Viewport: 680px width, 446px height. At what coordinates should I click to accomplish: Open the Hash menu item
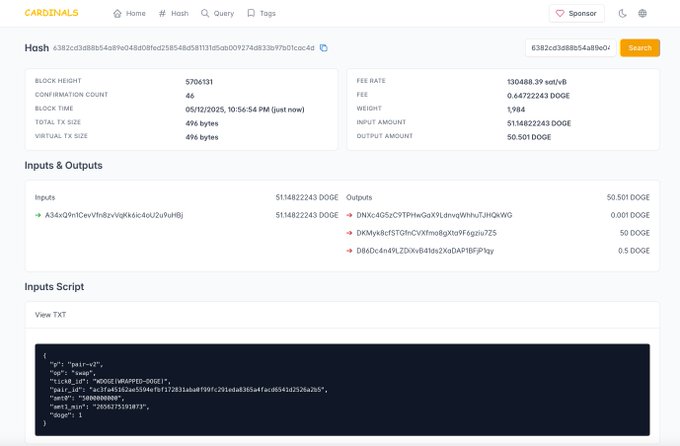[173, 14]
